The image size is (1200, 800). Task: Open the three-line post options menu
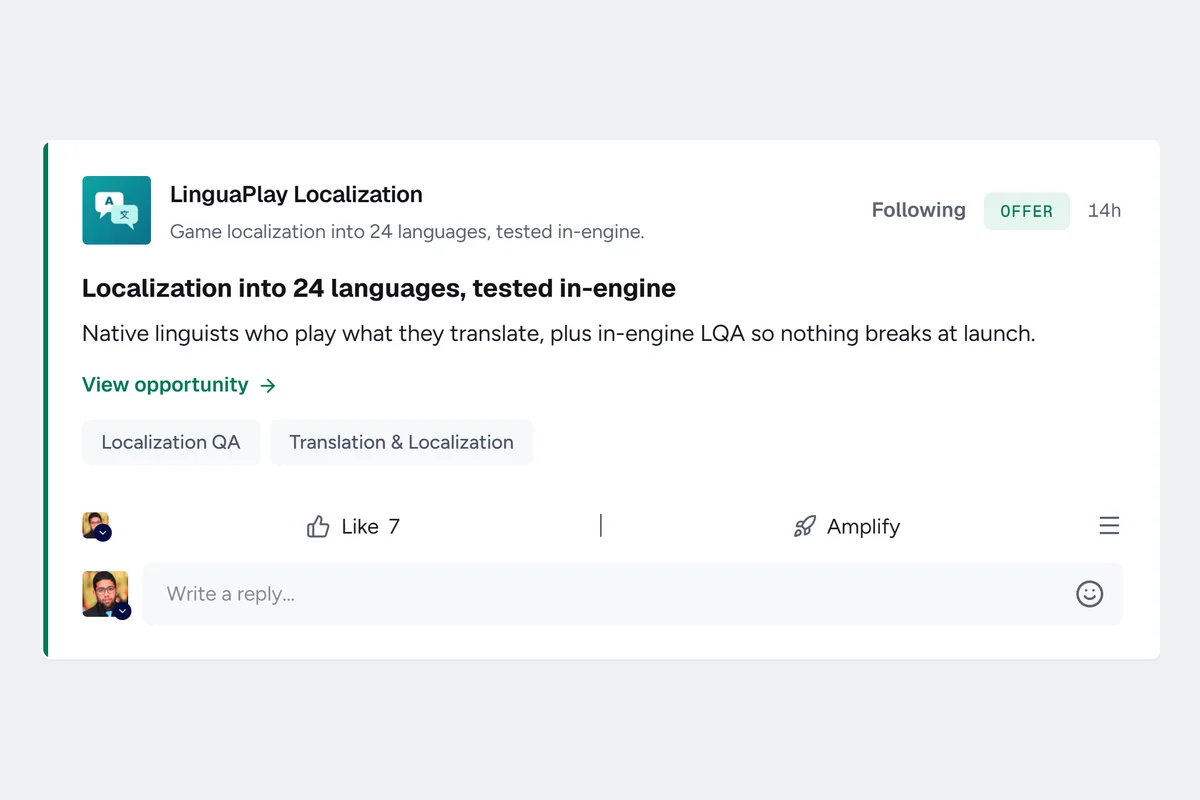[1109, 526]
